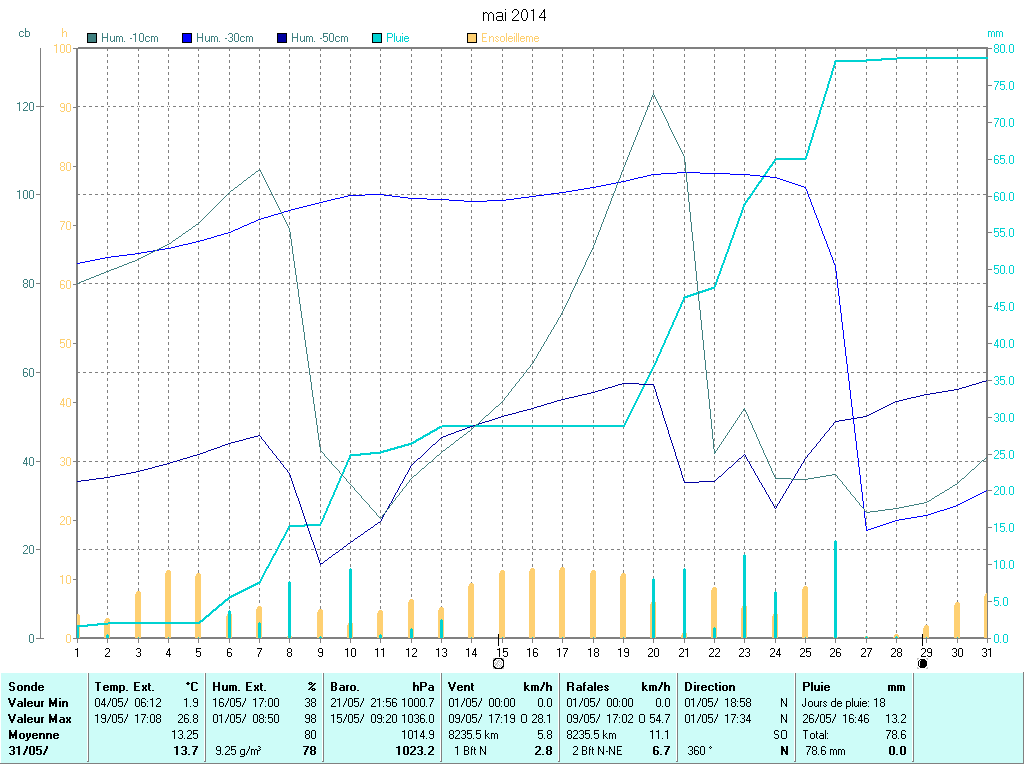1024x764 pixels.
Task: Click the orange Ensoleillement legend square
Action: tap(472, 38)
